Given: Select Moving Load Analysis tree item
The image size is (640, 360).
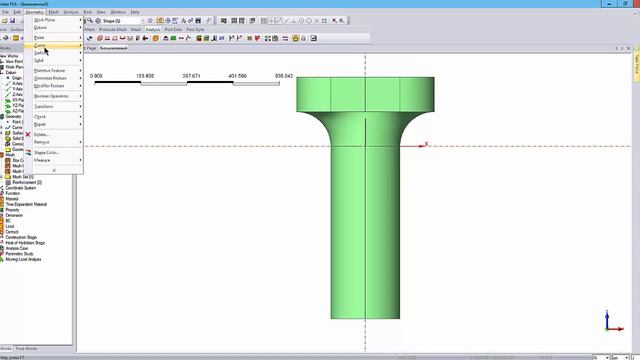Looking at the screenshot, I should 23,259.
